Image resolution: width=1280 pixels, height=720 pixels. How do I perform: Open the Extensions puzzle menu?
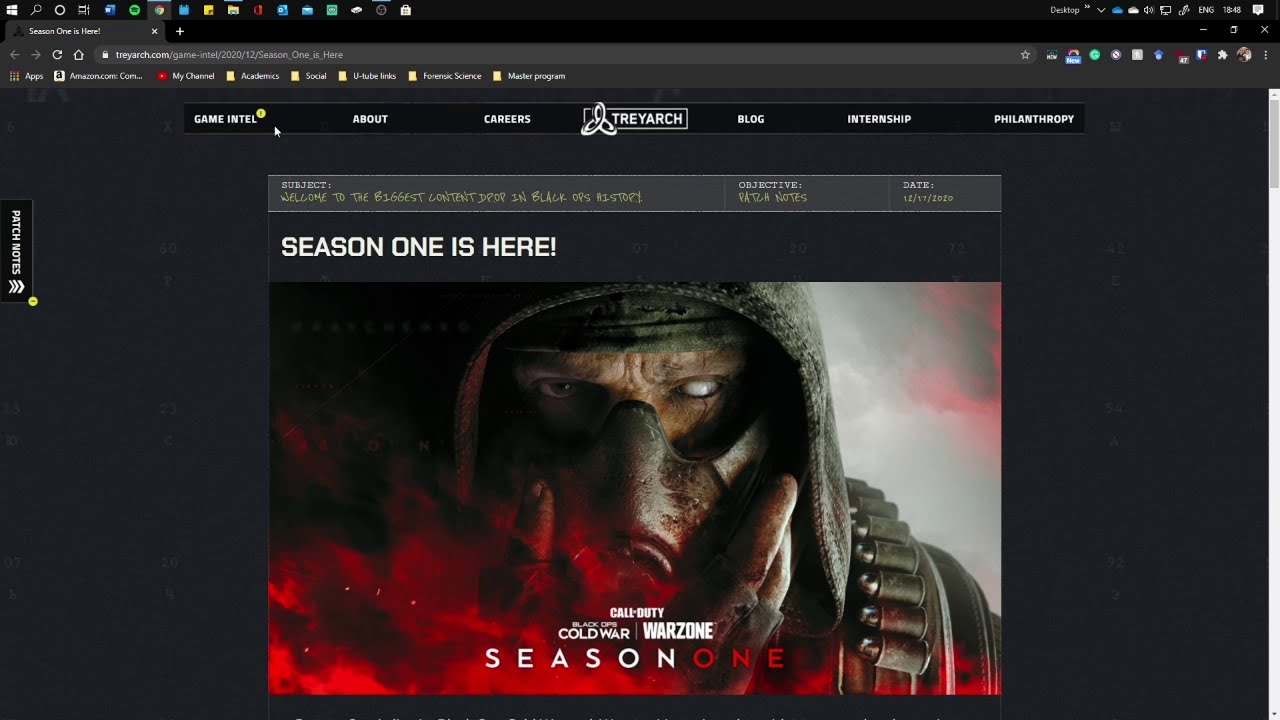[1222, 55]
